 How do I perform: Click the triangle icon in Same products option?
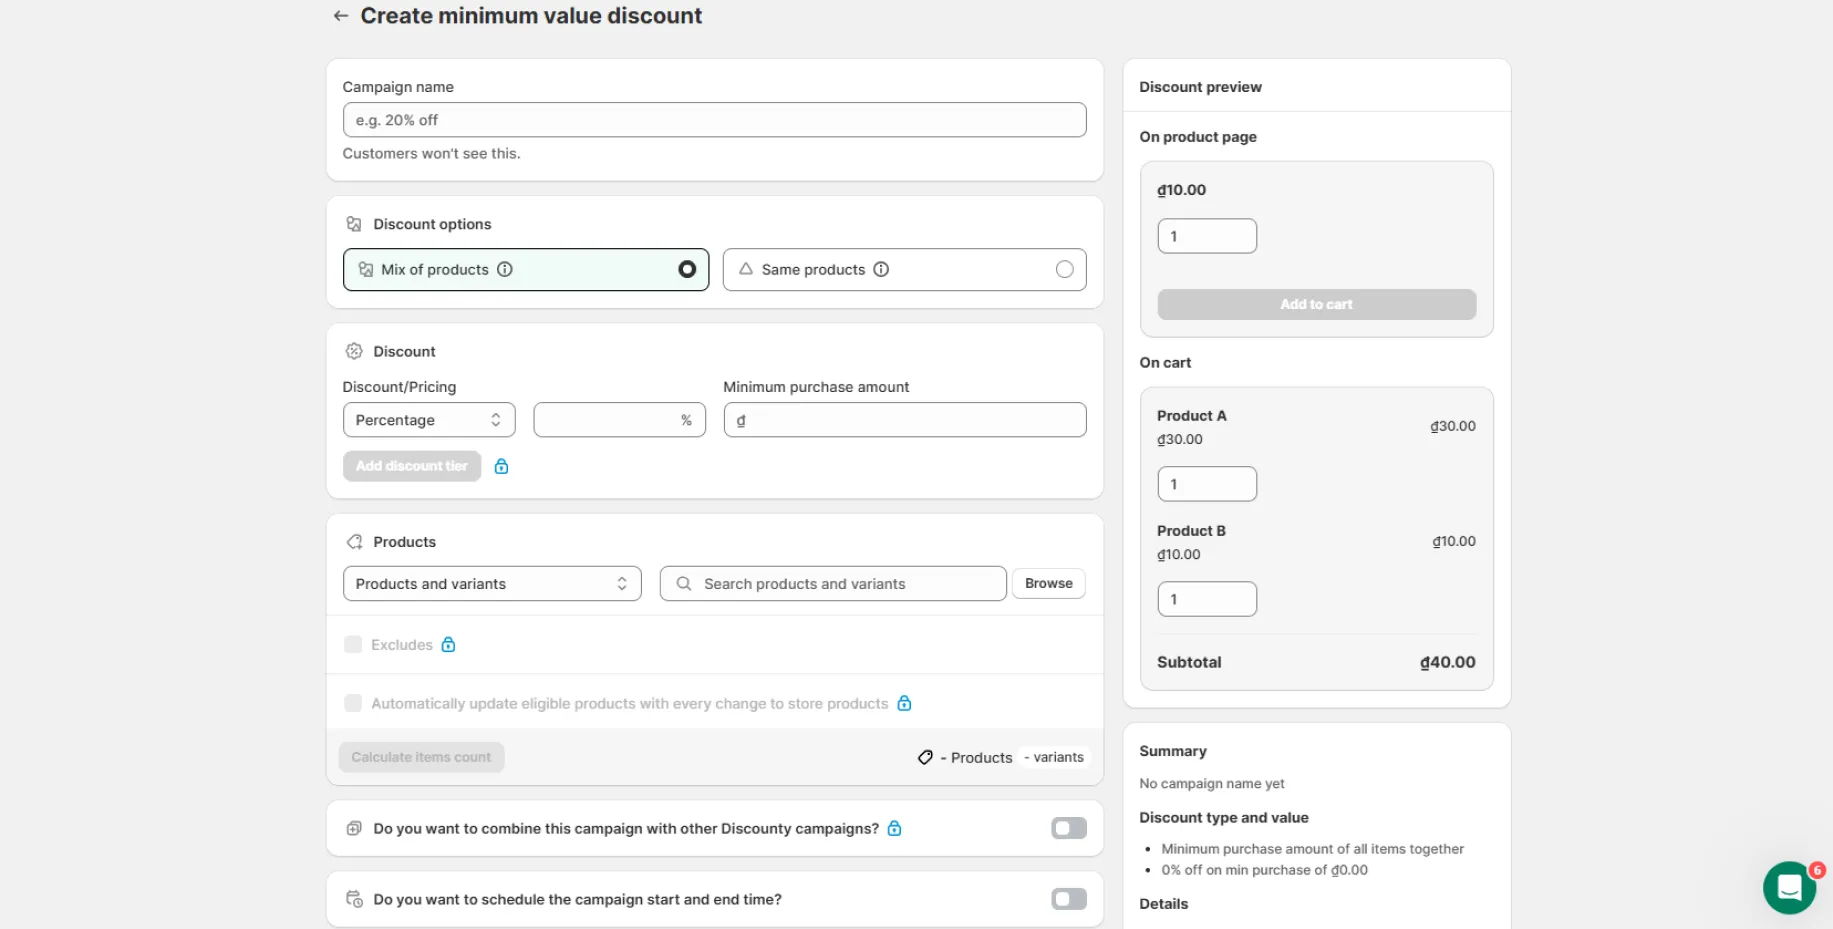(x=746, y=269)
